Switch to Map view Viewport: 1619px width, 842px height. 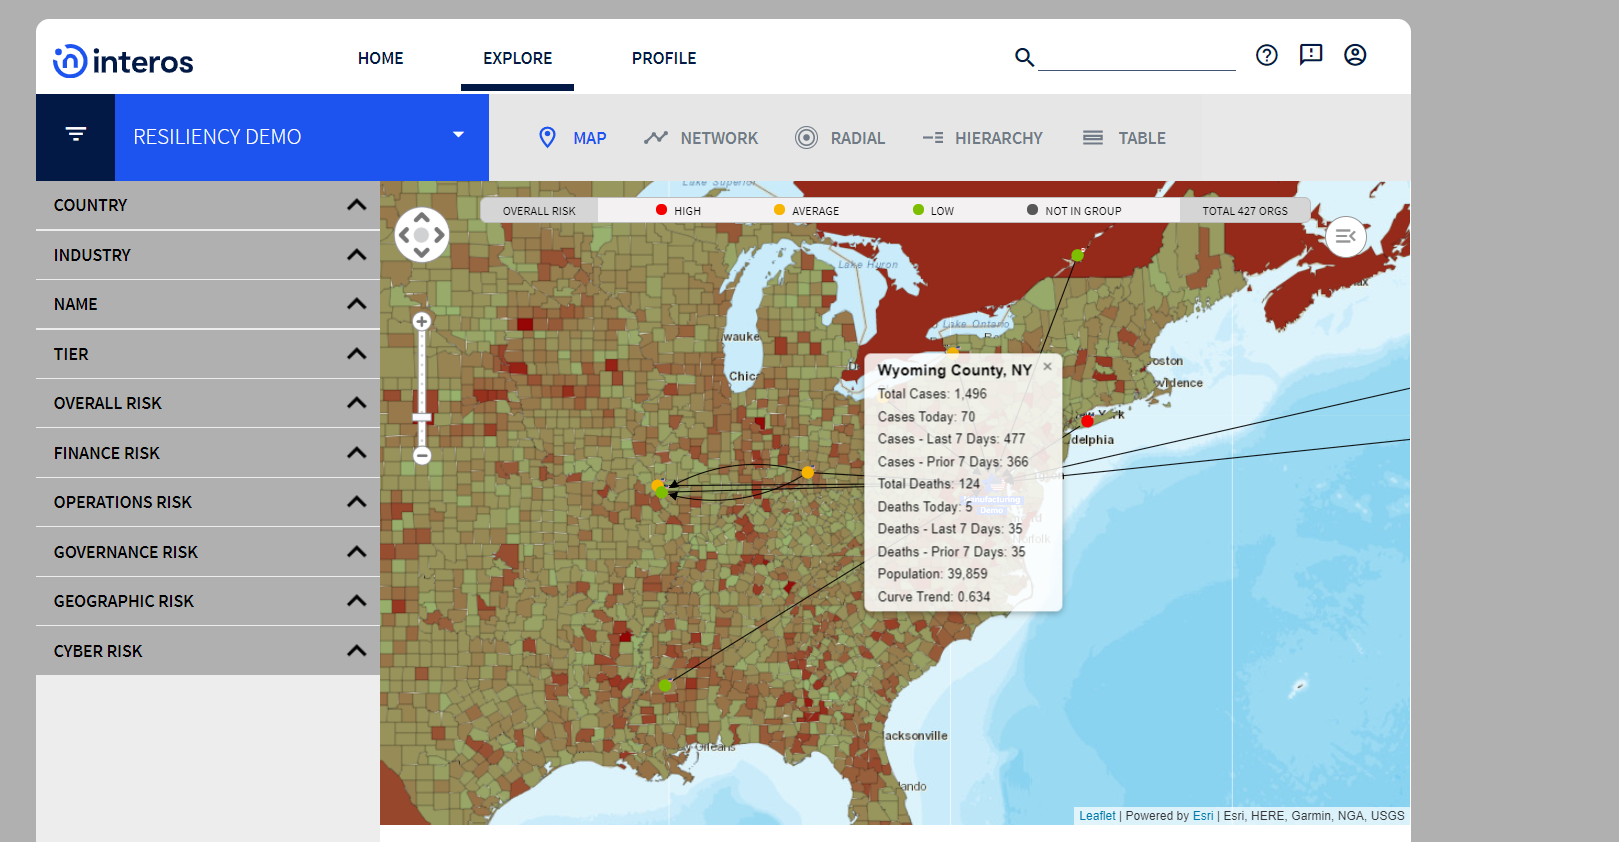[572, 138]
